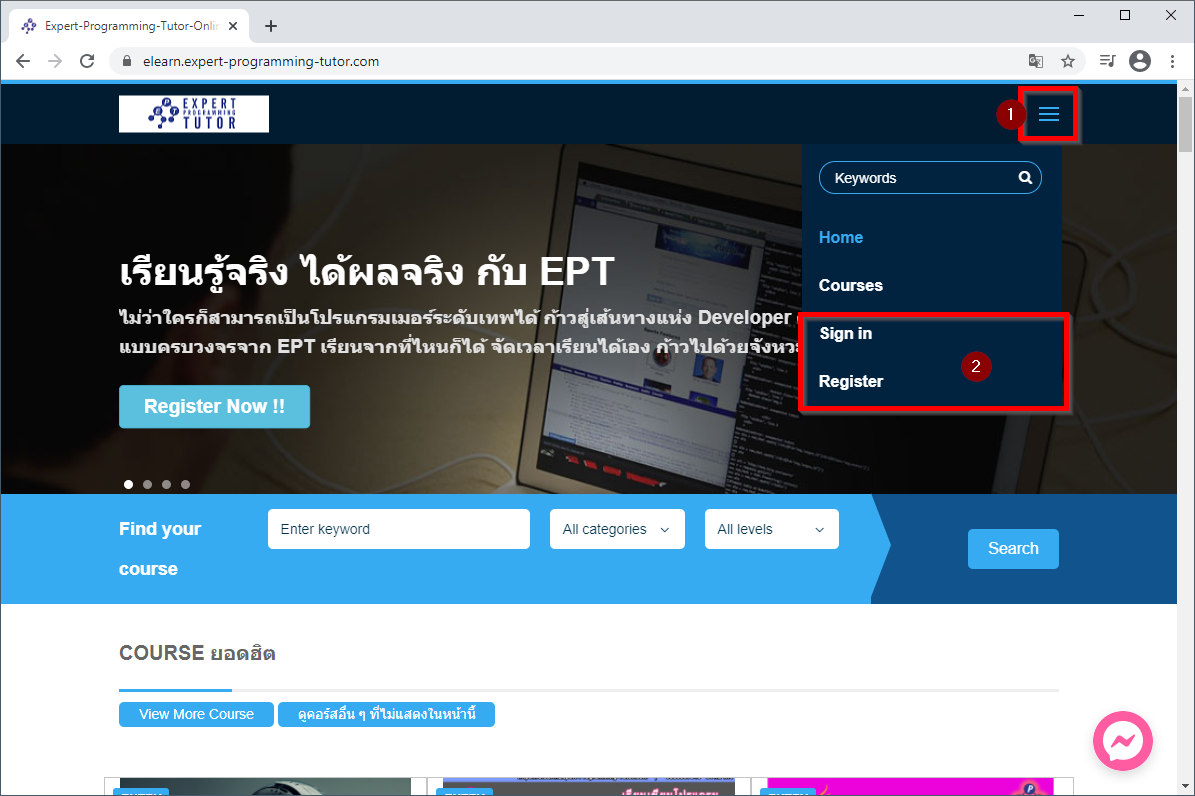This screenshot has width=1195, height=796.
Task: Open the Chrome profile avatar
Action: click(x=1139, y=61)
